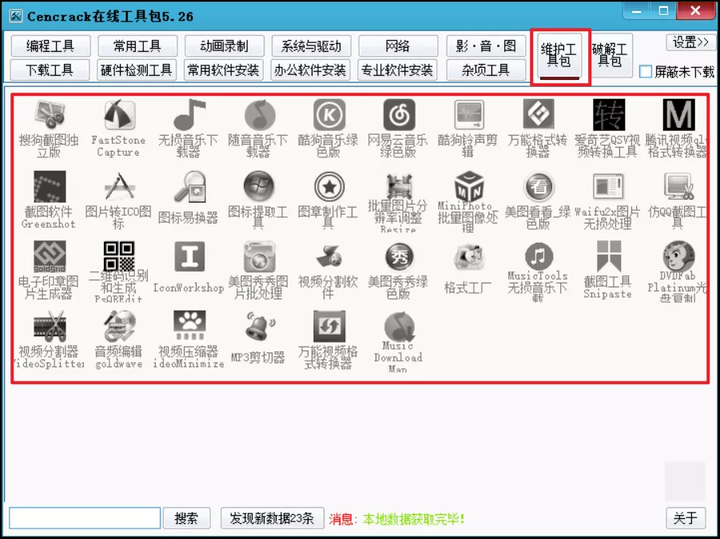Open 图标易换器 icon
The image size is (720, 539).
pos(188,186)
